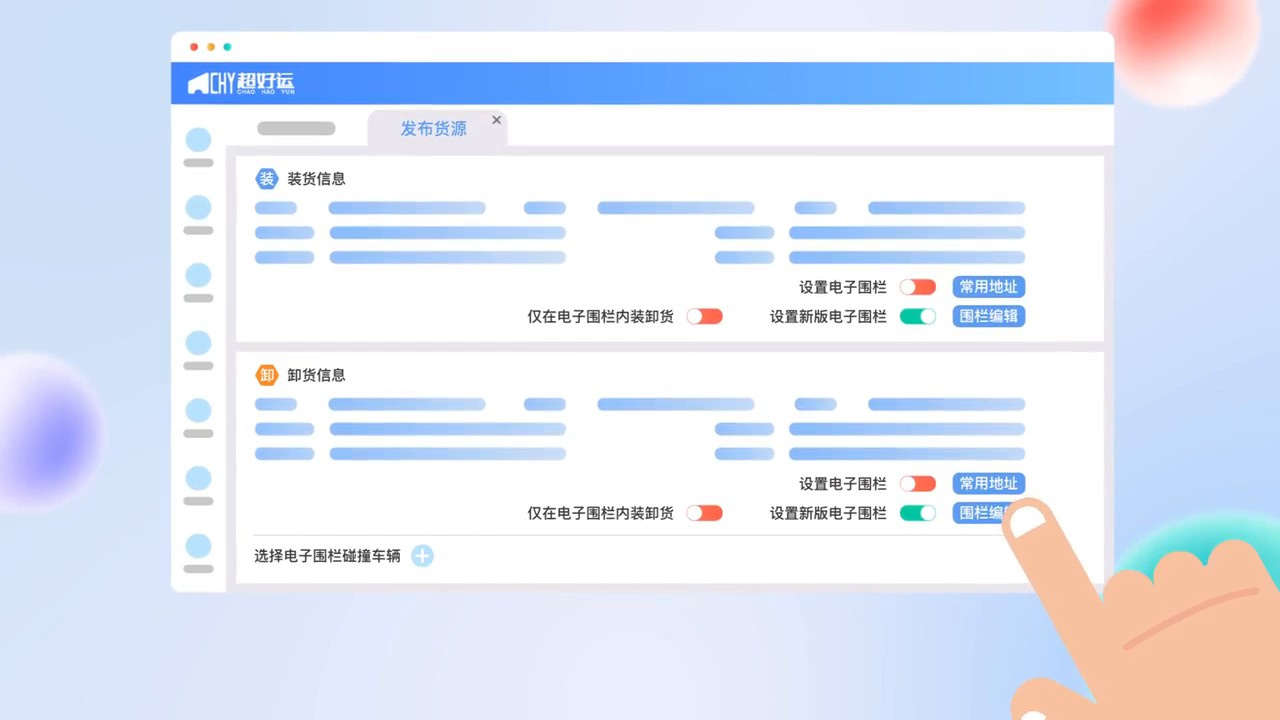Screen dimensions: 1280x720
Task: Select the second sidebar circle icon
Action: point(199,208)
